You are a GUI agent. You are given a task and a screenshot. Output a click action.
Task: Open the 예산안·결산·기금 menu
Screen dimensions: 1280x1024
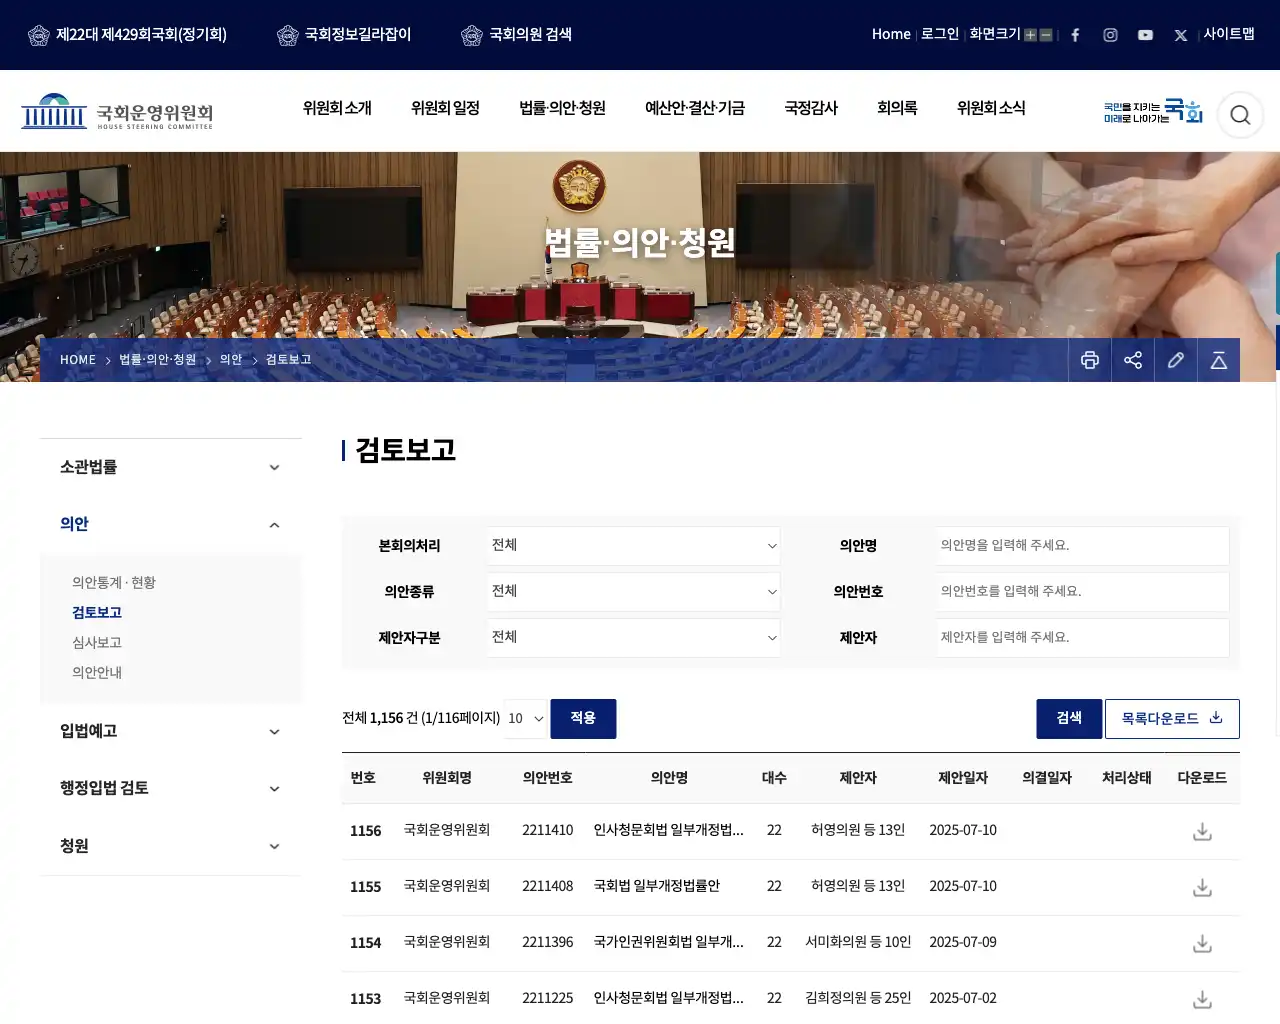pos(694,108)
